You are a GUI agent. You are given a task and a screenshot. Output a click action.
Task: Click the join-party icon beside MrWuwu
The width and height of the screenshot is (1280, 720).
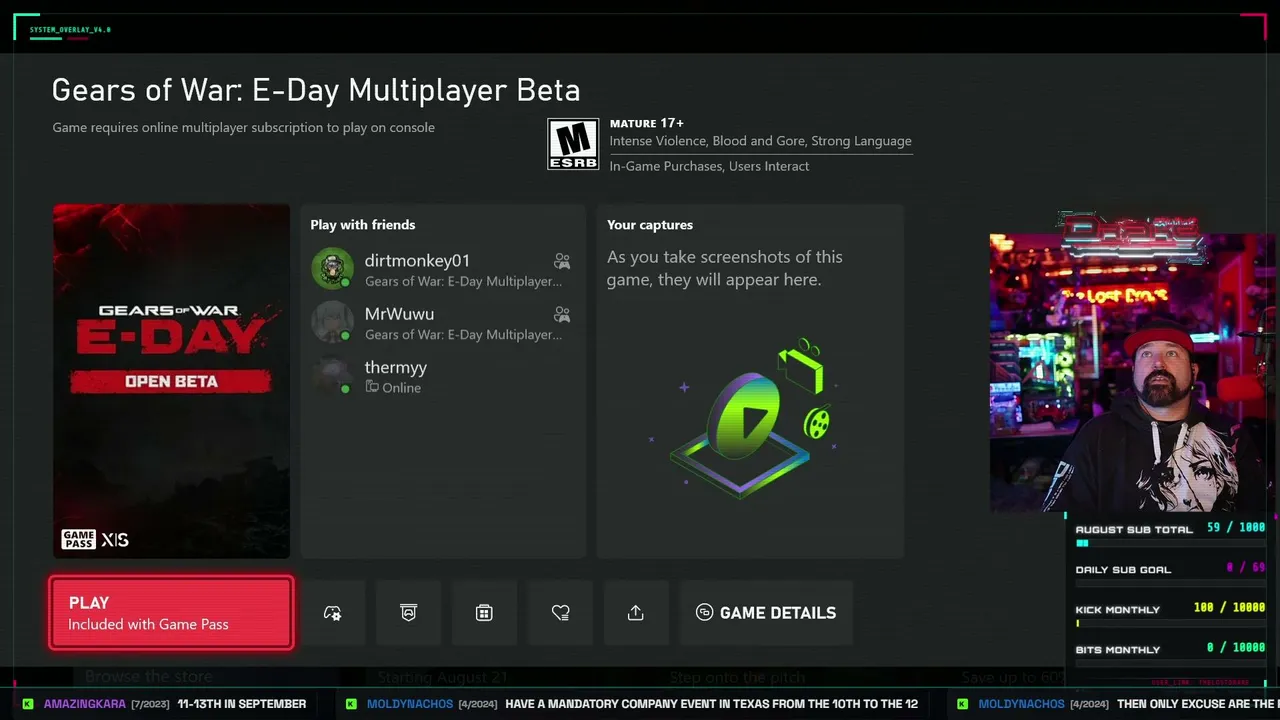tap(562, 314)
